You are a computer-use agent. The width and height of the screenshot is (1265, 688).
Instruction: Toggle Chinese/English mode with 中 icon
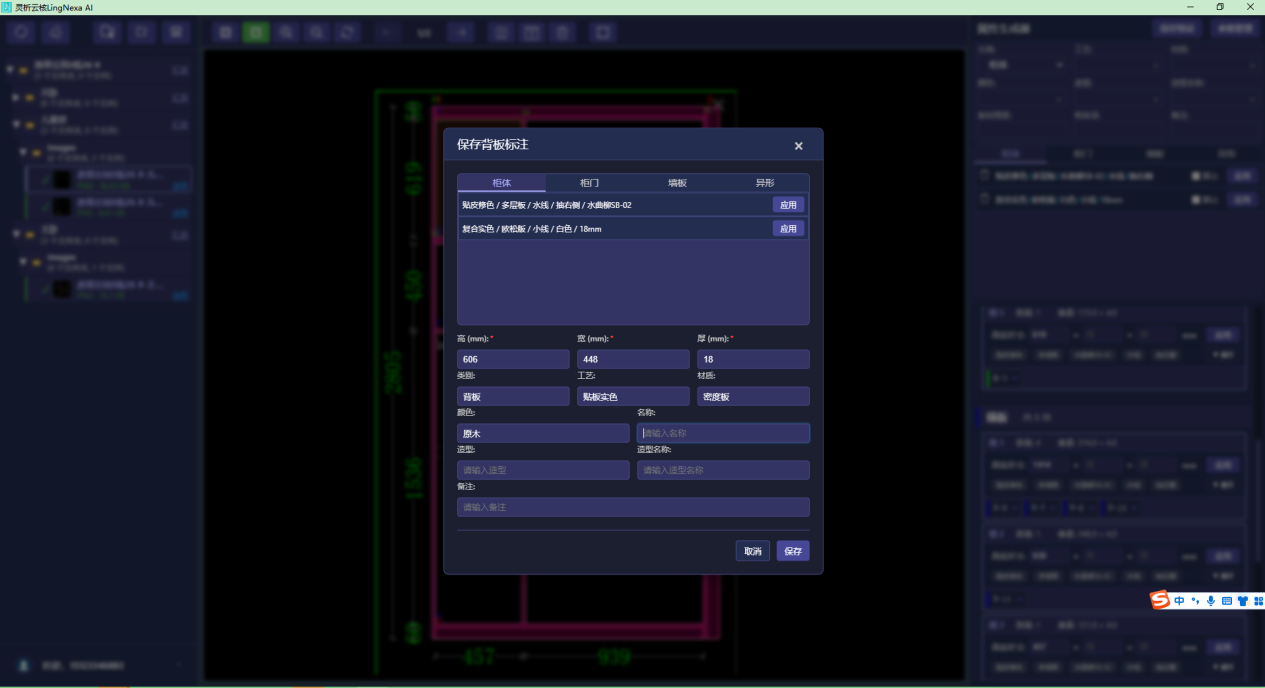click(x=1180, y=601)
